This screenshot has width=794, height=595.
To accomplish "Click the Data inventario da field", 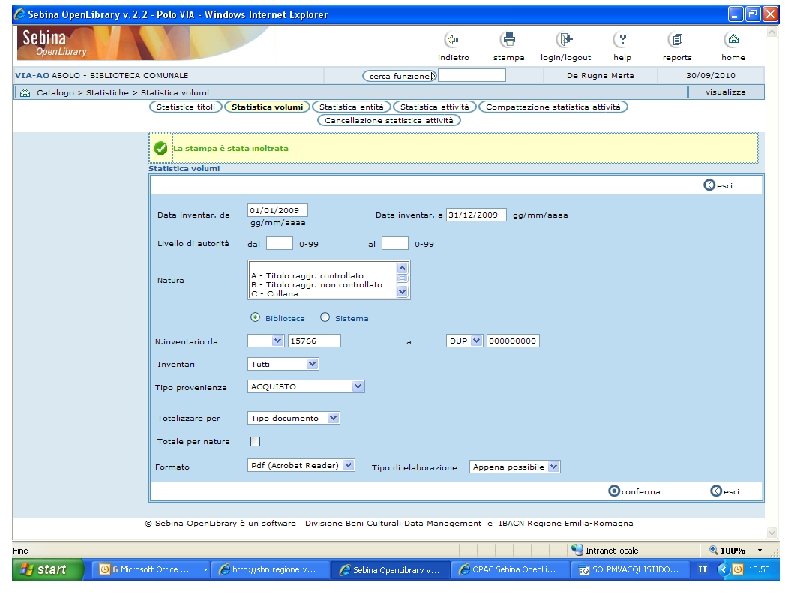I will (x=277, y=210).
